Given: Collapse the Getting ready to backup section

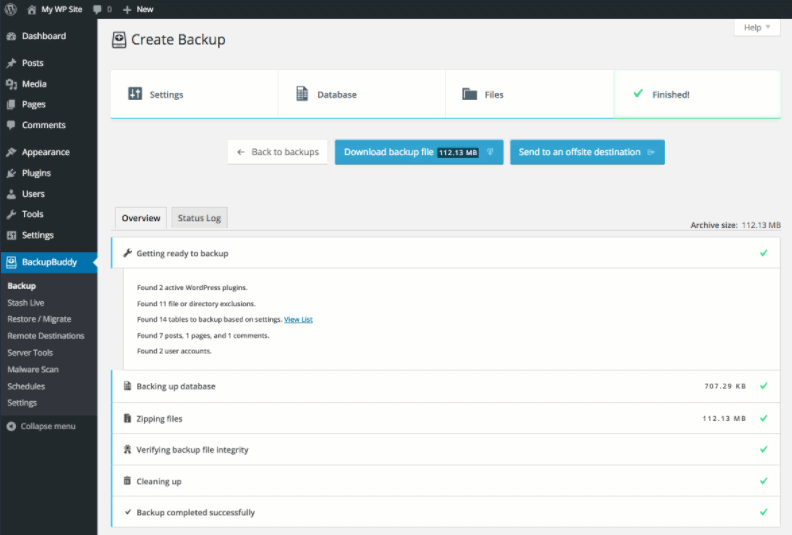Looking at the screenshot, I should tap(446, 253).
